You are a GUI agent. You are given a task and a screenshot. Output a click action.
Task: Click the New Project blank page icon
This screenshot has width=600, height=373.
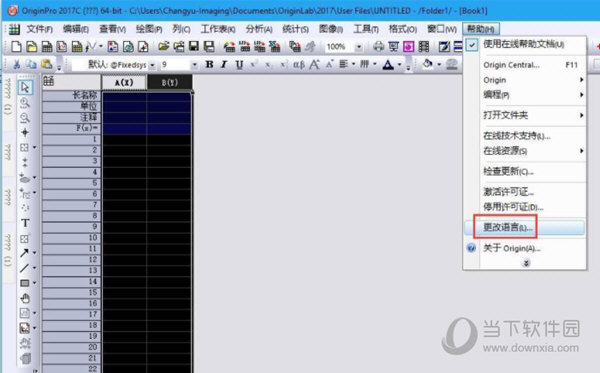tap(16, 47)
